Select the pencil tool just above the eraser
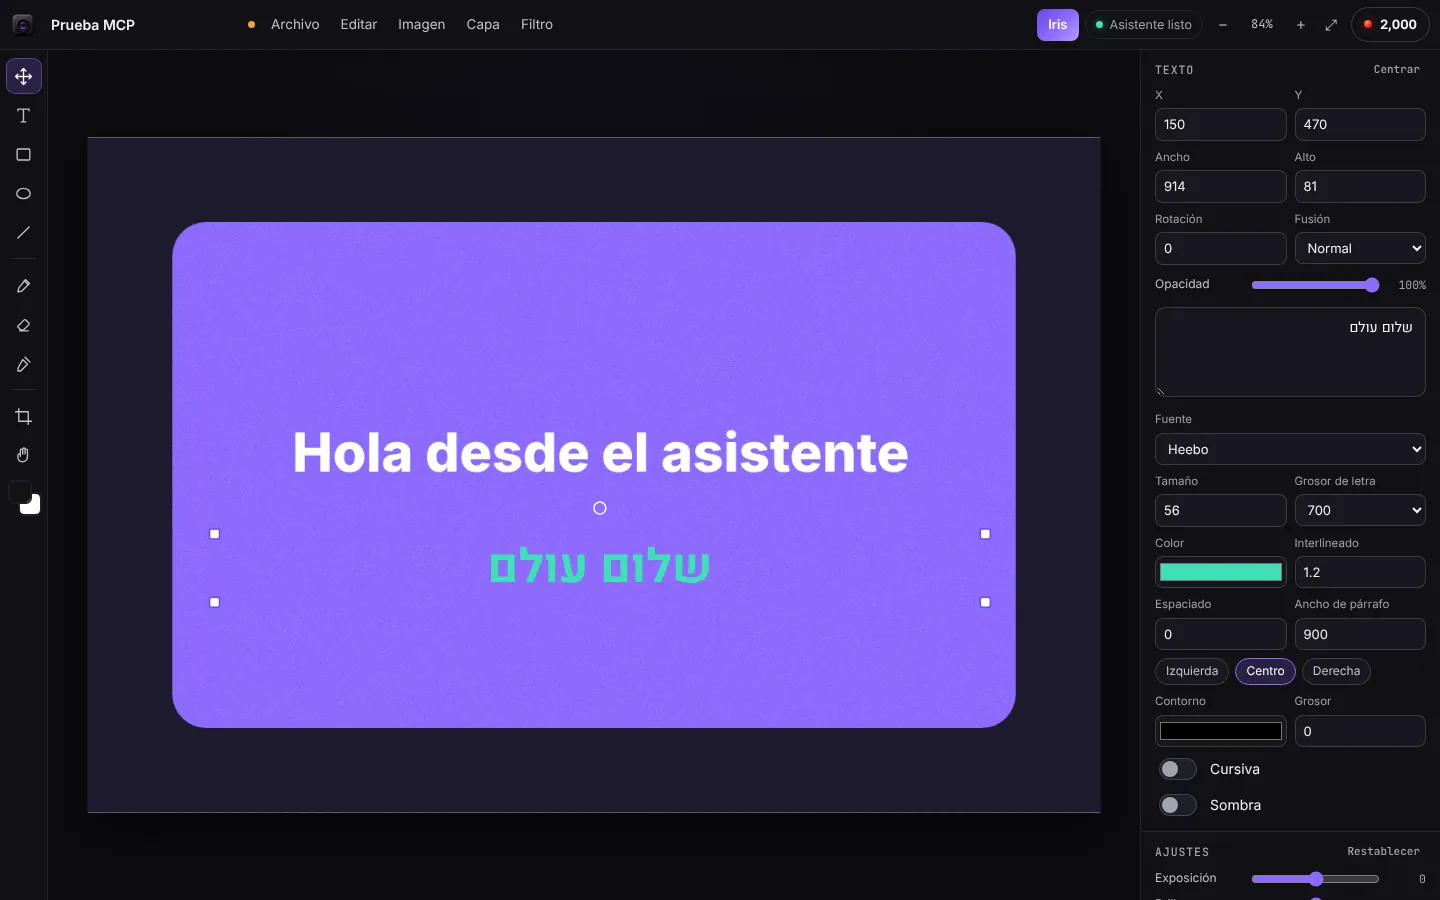 coord(24,286)
